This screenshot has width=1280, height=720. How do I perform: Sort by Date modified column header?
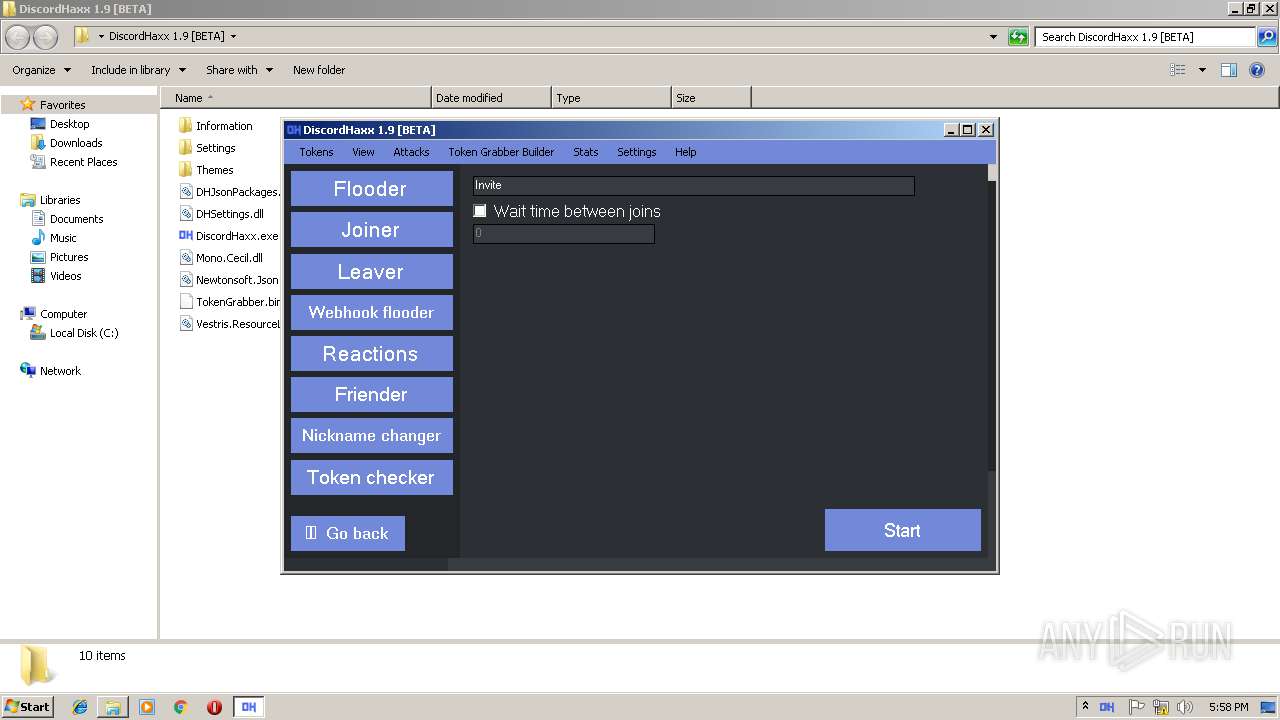coord(491,98)
